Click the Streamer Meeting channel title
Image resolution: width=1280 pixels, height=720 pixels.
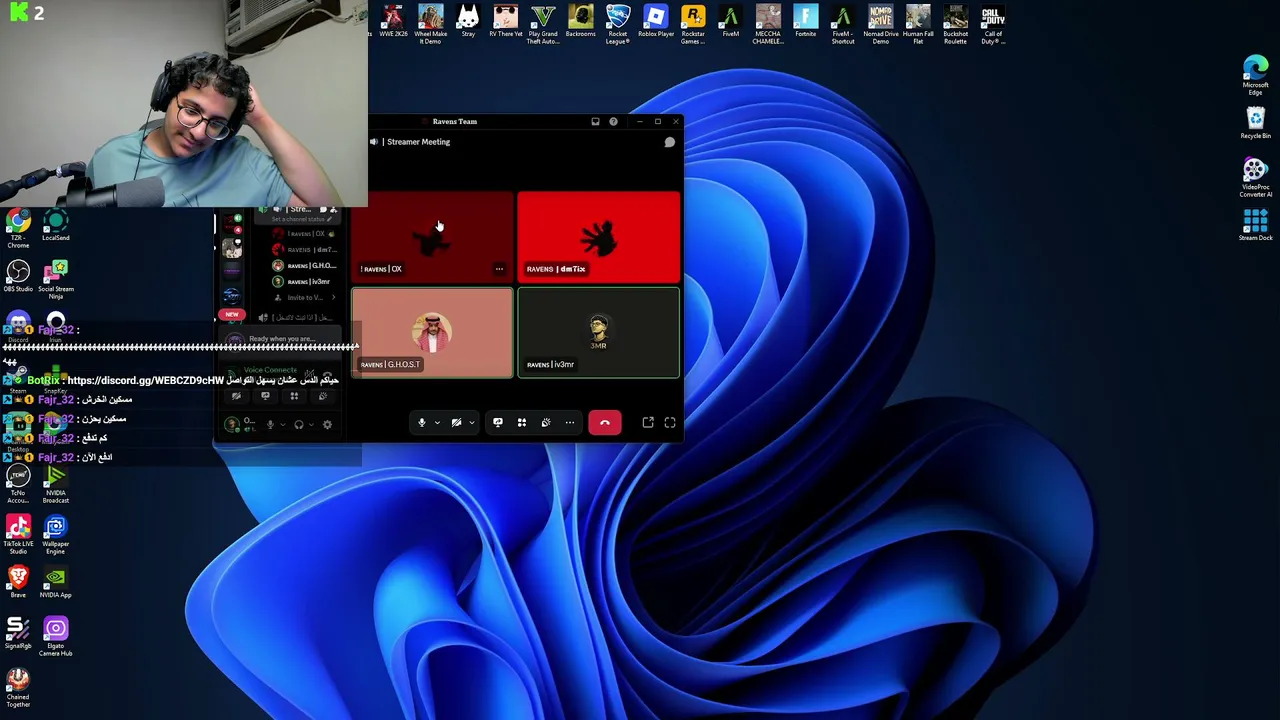[x=418, y=142]
